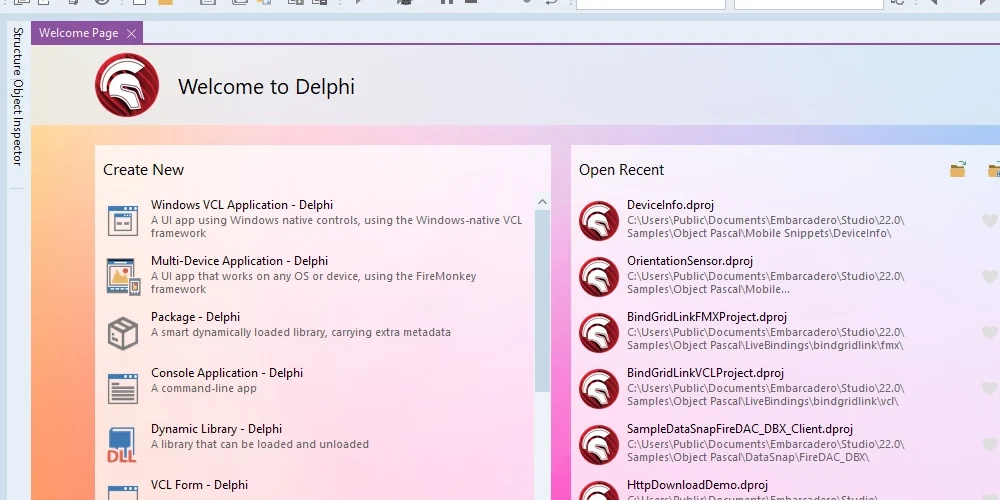Expand the Object Inspector side panel
Image resolution: width=1000 pixels, height=500 pixels.
(x=18, y=122)
